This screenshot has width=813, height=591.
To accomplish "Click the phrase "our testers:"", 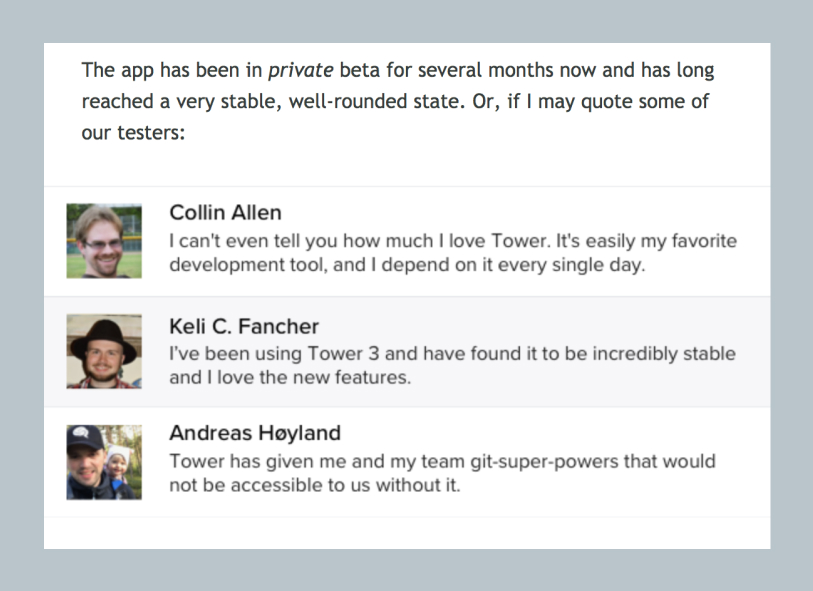I will pyautogui.click(x=133, y=132).
